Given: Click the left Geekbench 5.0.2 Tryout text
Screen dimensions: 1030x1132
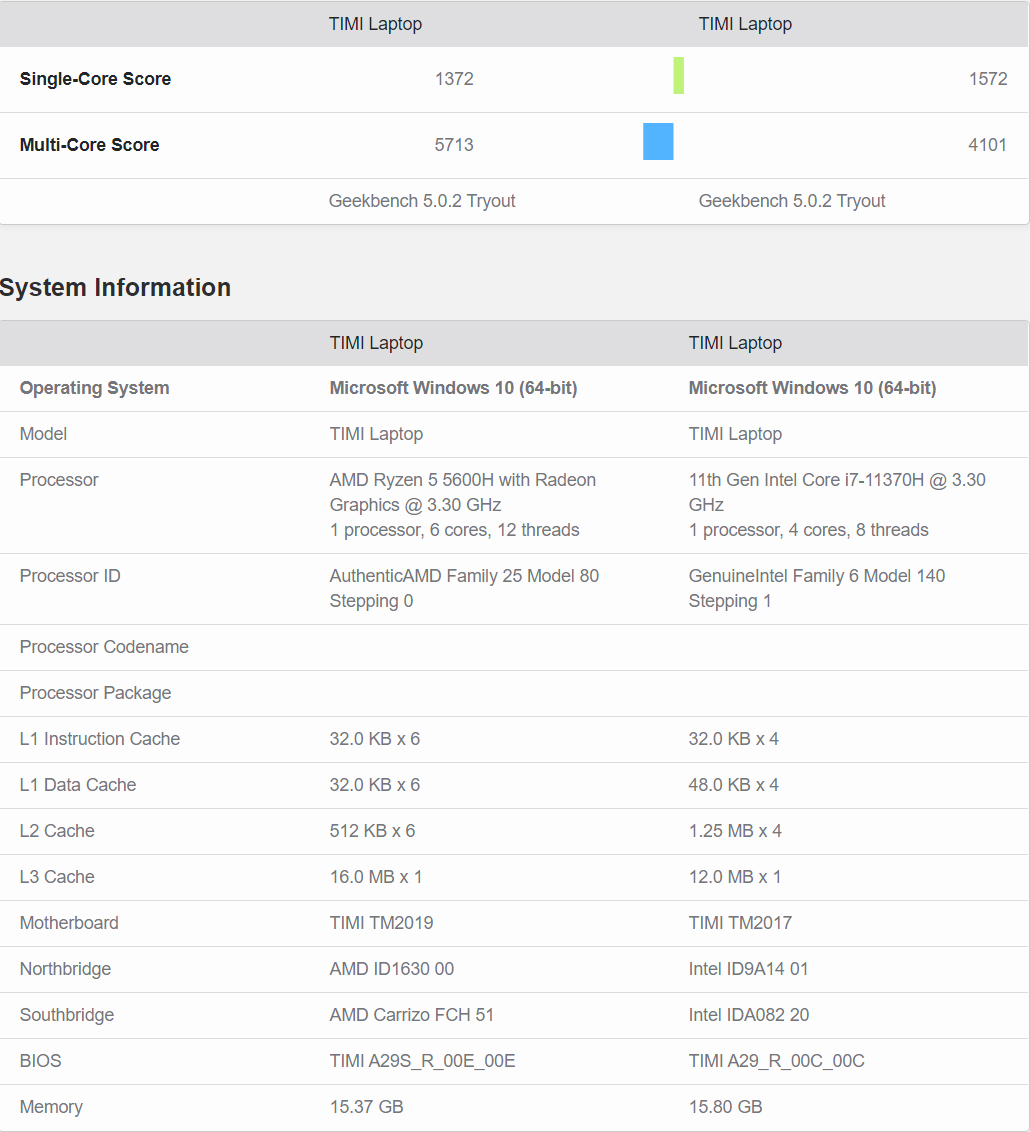Looking at the screenshot, I should tap(422, 201).
